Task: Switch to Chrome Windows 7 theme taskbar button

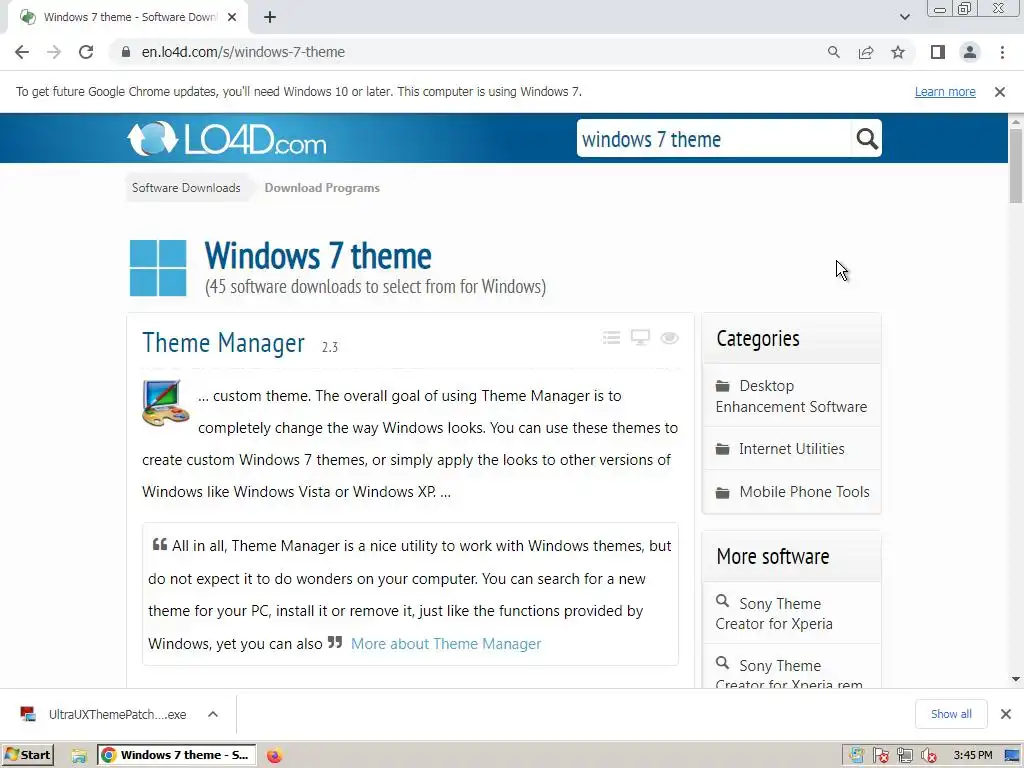Action: tap(177, 755)
